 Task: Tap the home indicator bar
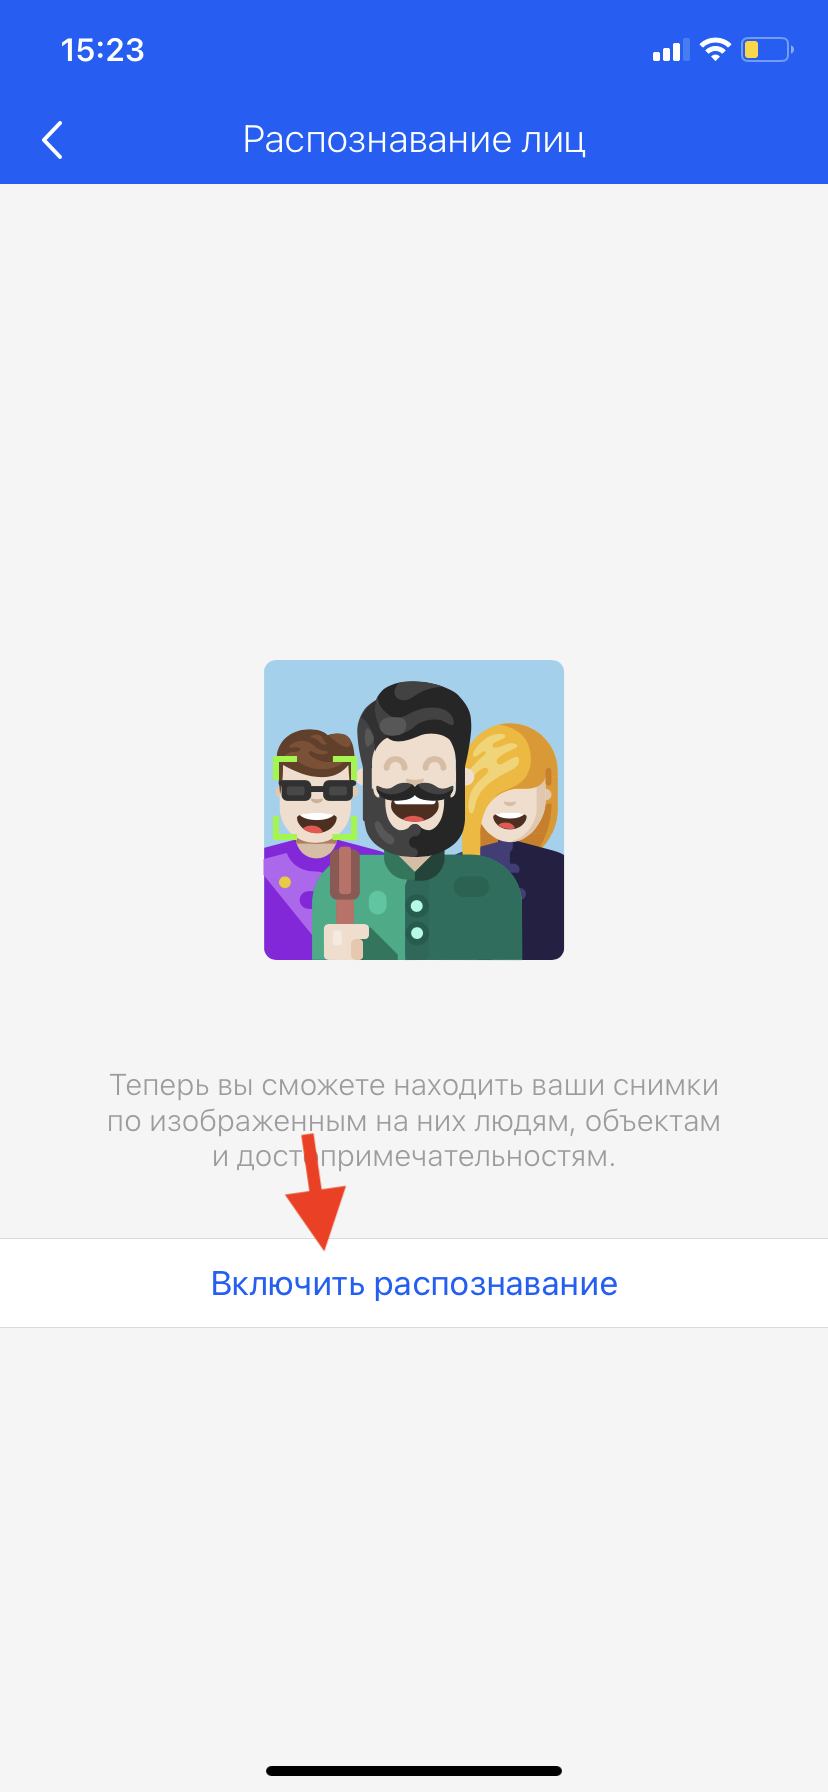[x=414, y=1771]
